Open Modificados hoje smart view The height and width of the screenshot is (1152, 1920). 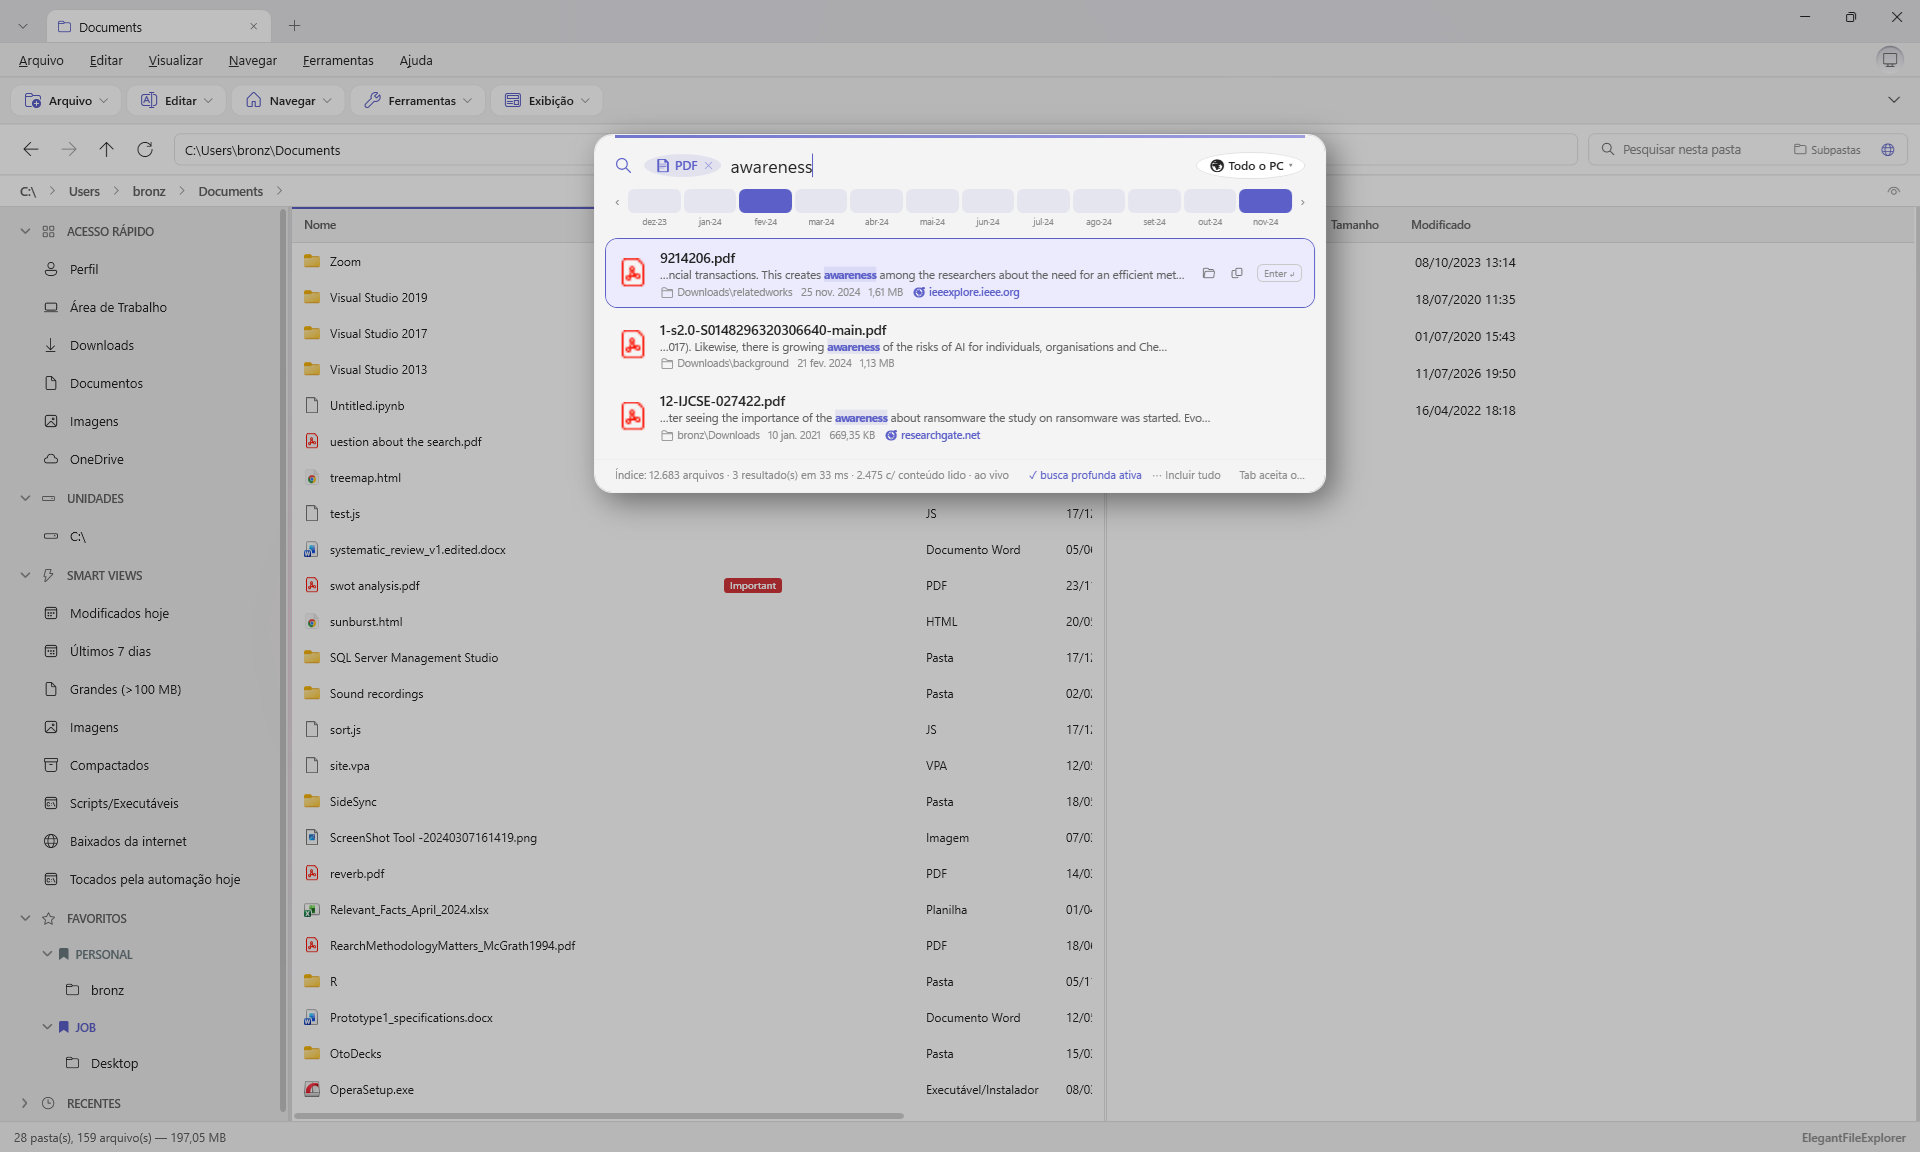tap(119, 613)
